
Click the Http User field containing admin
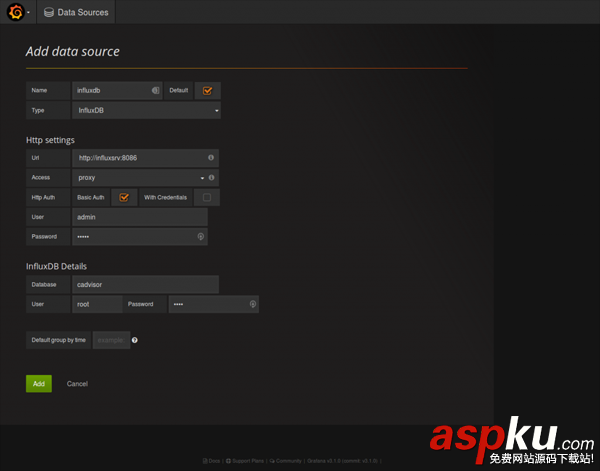[140, 217]
